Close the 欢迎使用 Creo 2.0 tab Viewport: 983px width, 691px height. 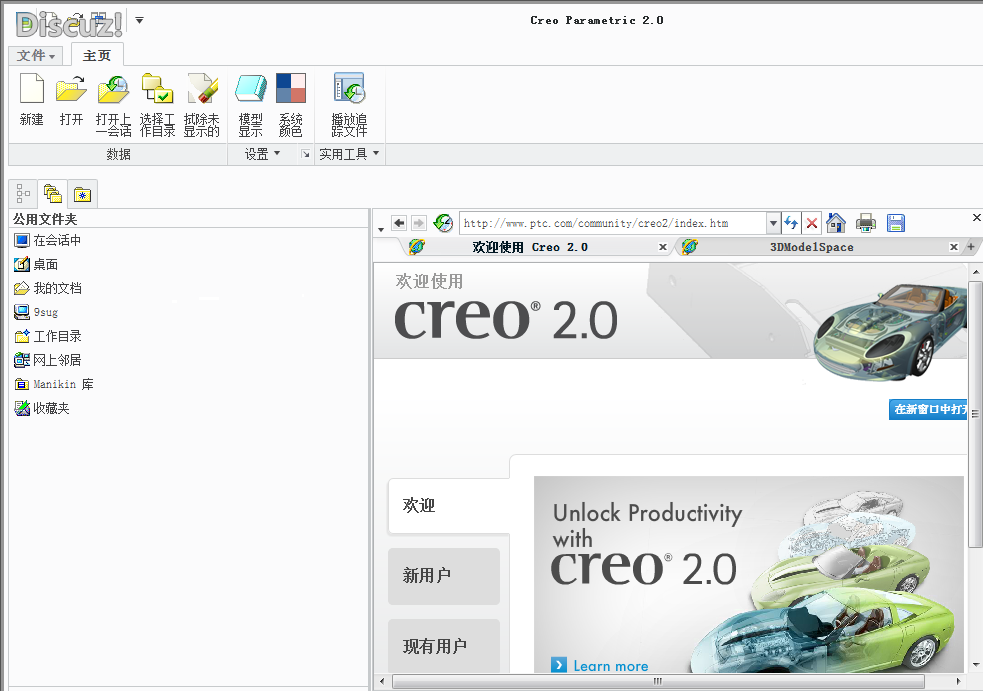point(663,247)
